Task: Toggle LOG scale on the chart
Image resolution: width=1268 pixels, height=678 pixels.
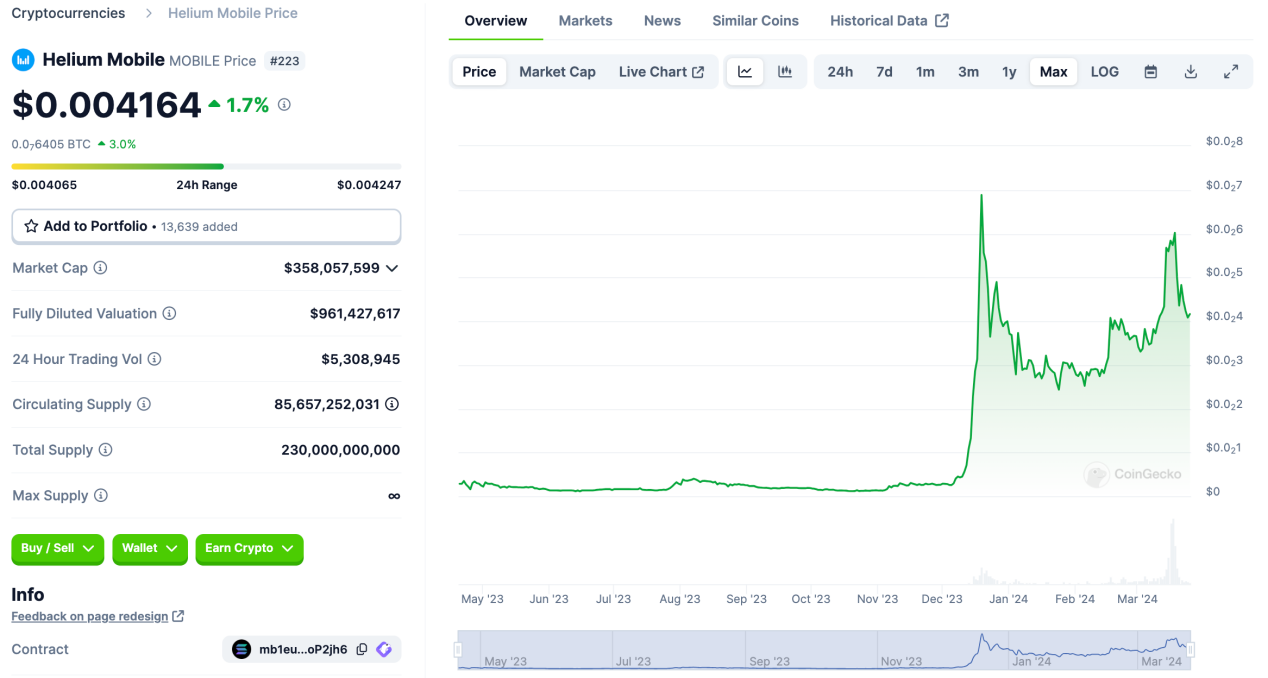Action: (1104, 71)
